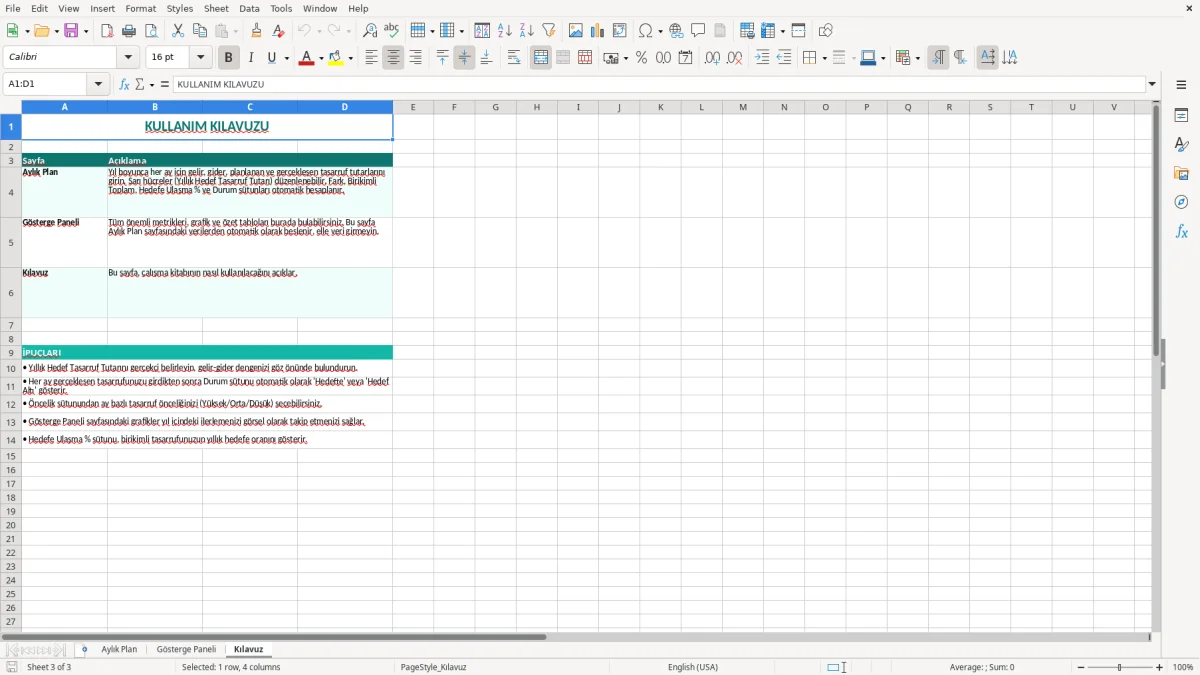Click the Insert Hyperlink icon
This screenshot has width=1200, height=675.
click(677, 31)
